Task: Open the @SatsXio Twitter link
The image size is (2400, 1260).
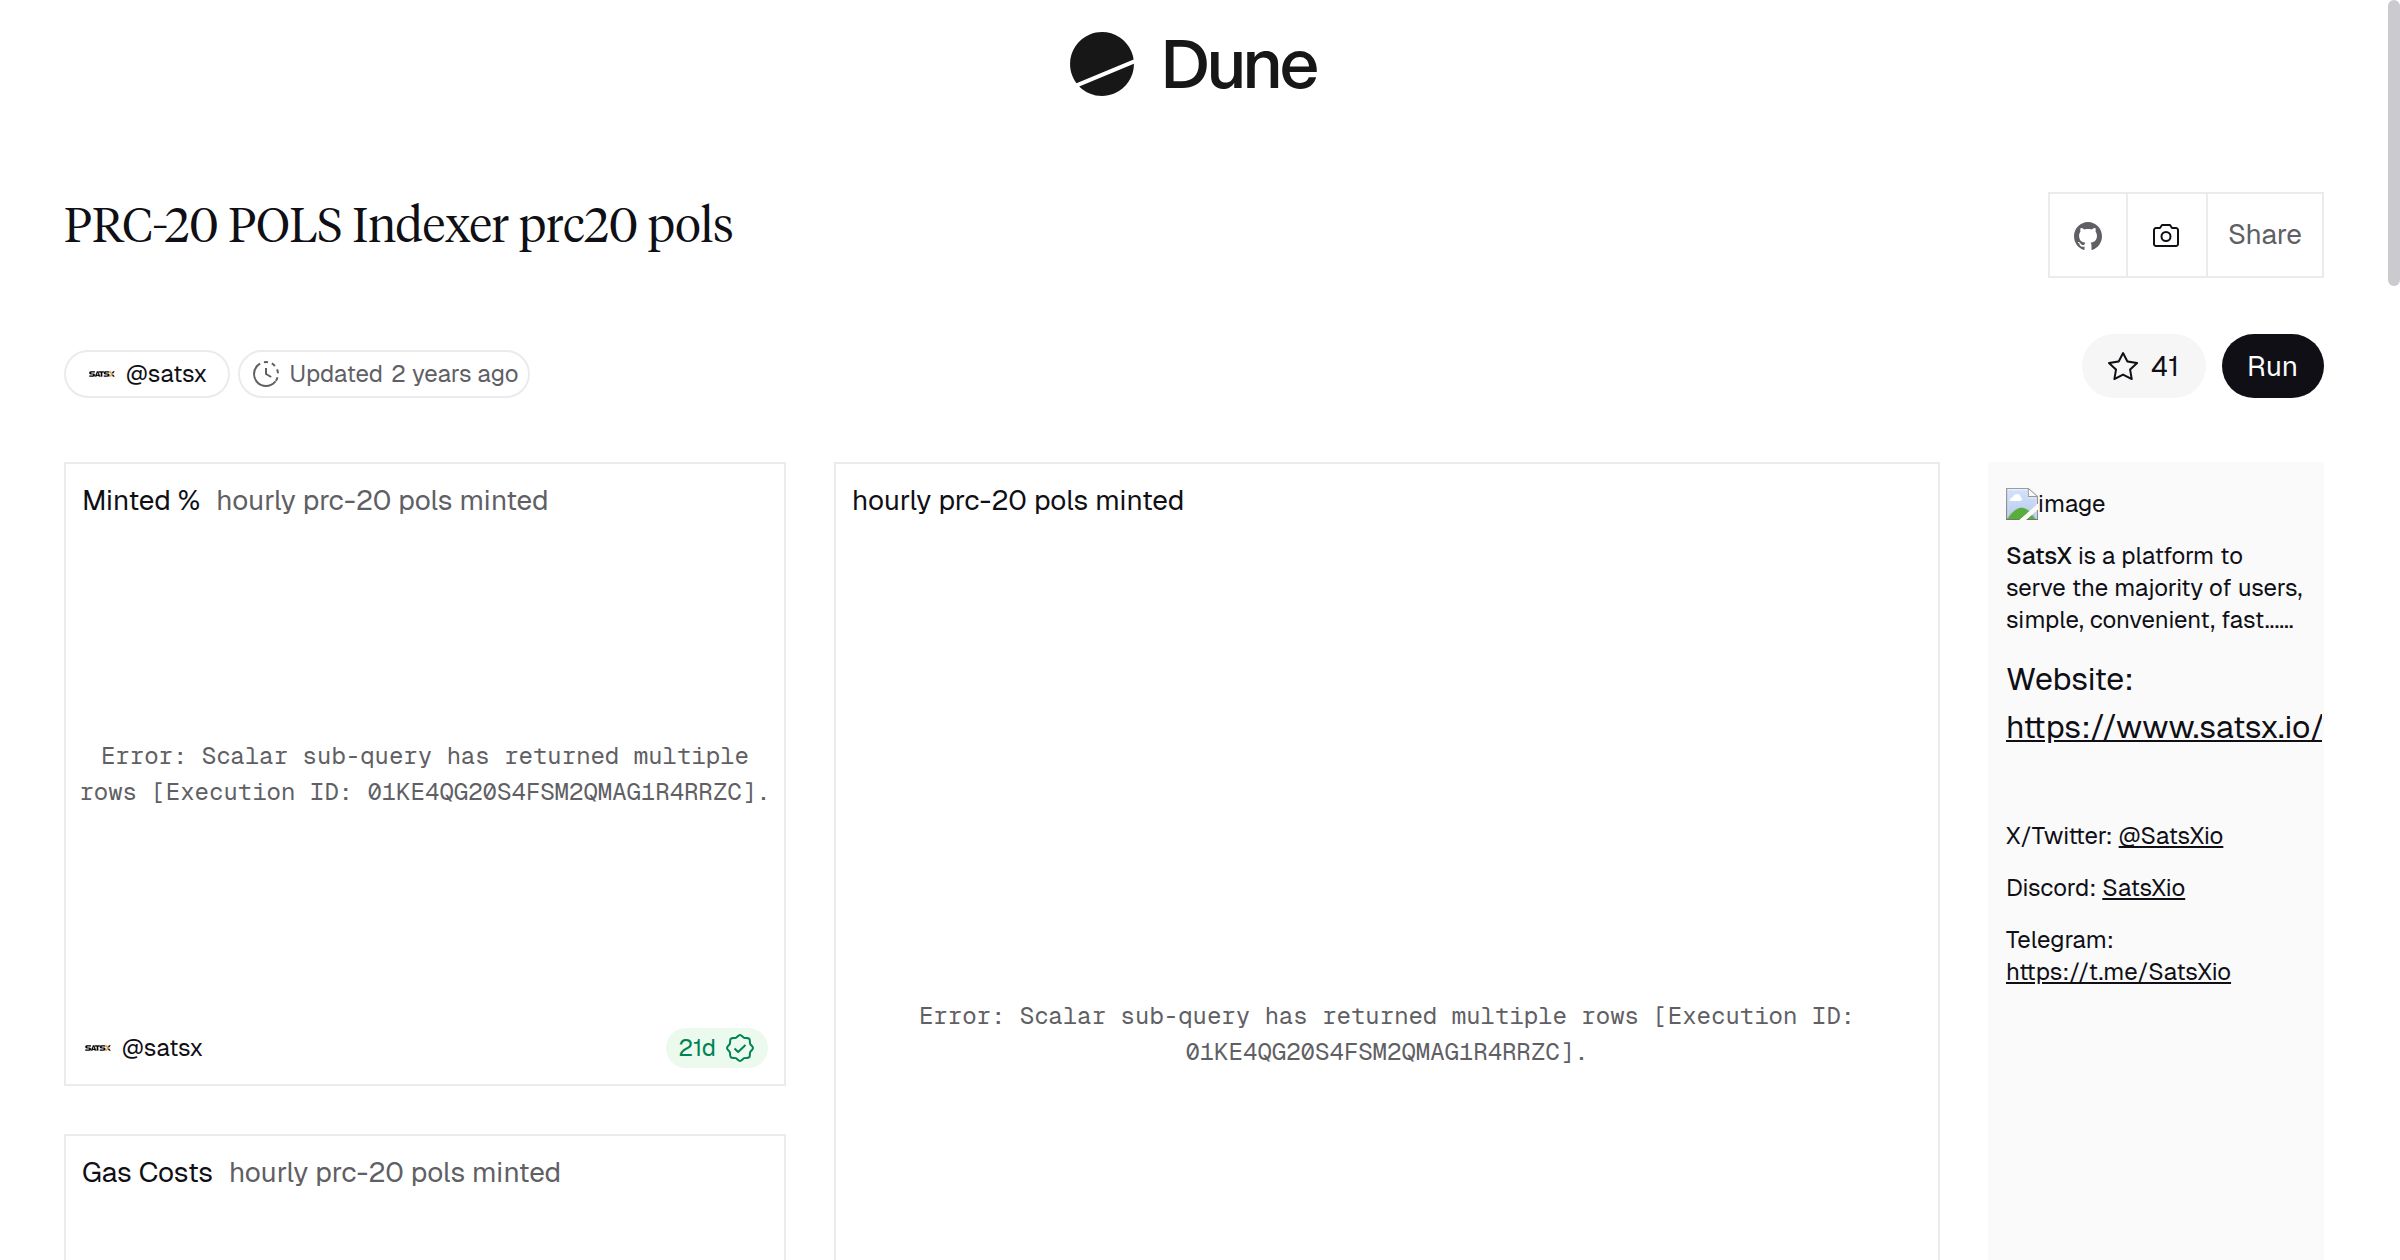Action: click(2170, 836)
